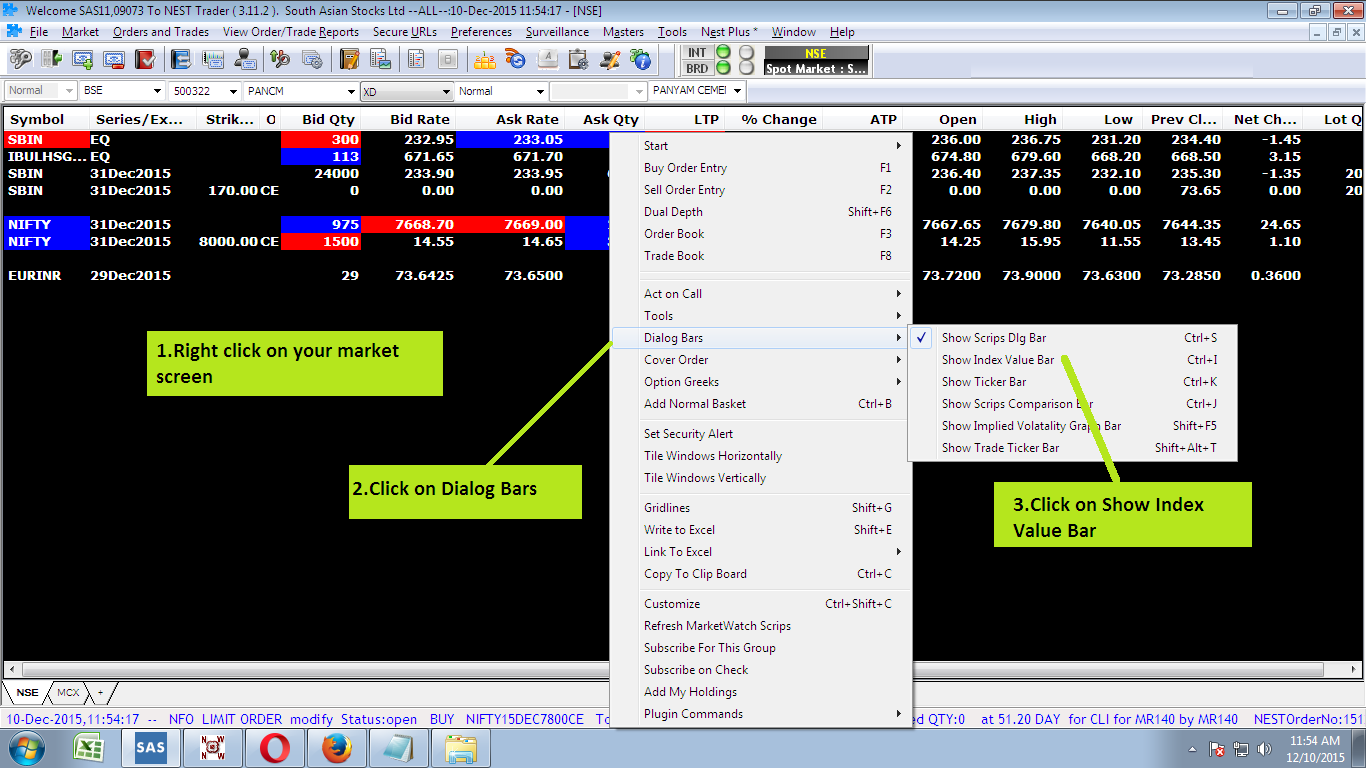Click the % Change column header

click(779, 119)
